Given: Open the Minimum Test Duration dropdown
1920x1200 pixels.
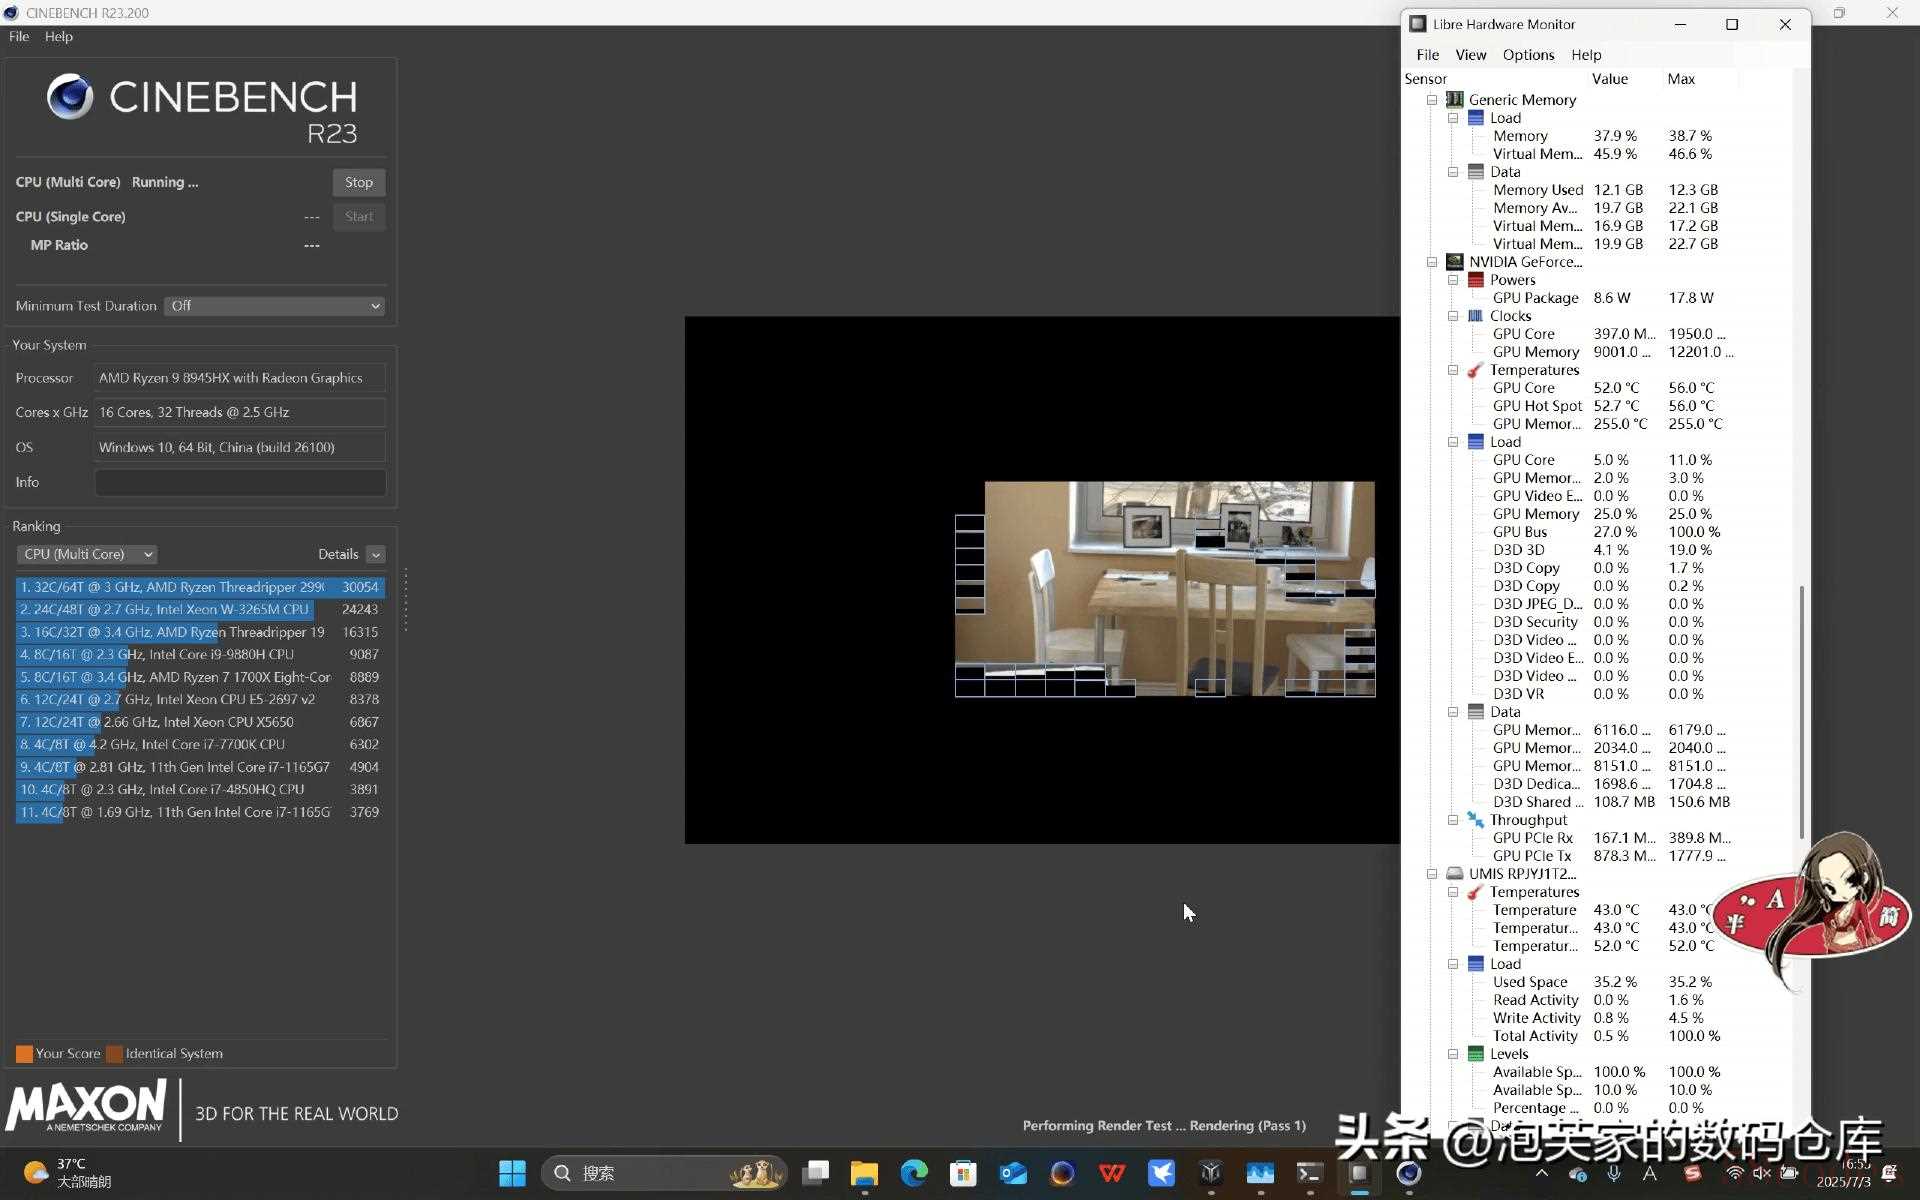Looking at the screenshot, I should tap(275, 306).
